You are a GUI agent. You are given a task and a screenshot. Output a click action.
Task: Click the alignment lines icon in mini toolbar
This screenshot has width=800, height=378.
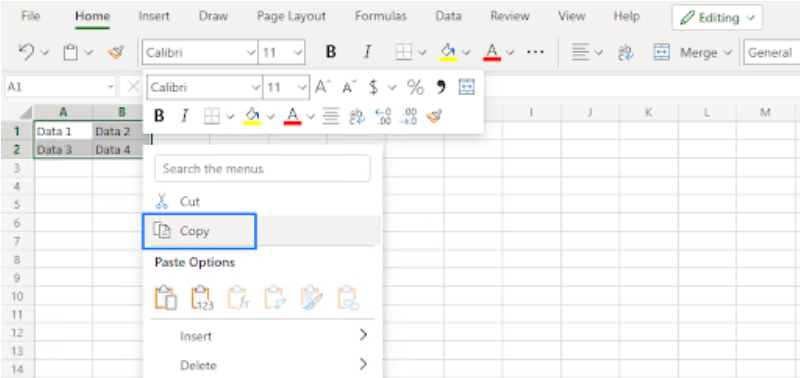[x=331, y=116]
